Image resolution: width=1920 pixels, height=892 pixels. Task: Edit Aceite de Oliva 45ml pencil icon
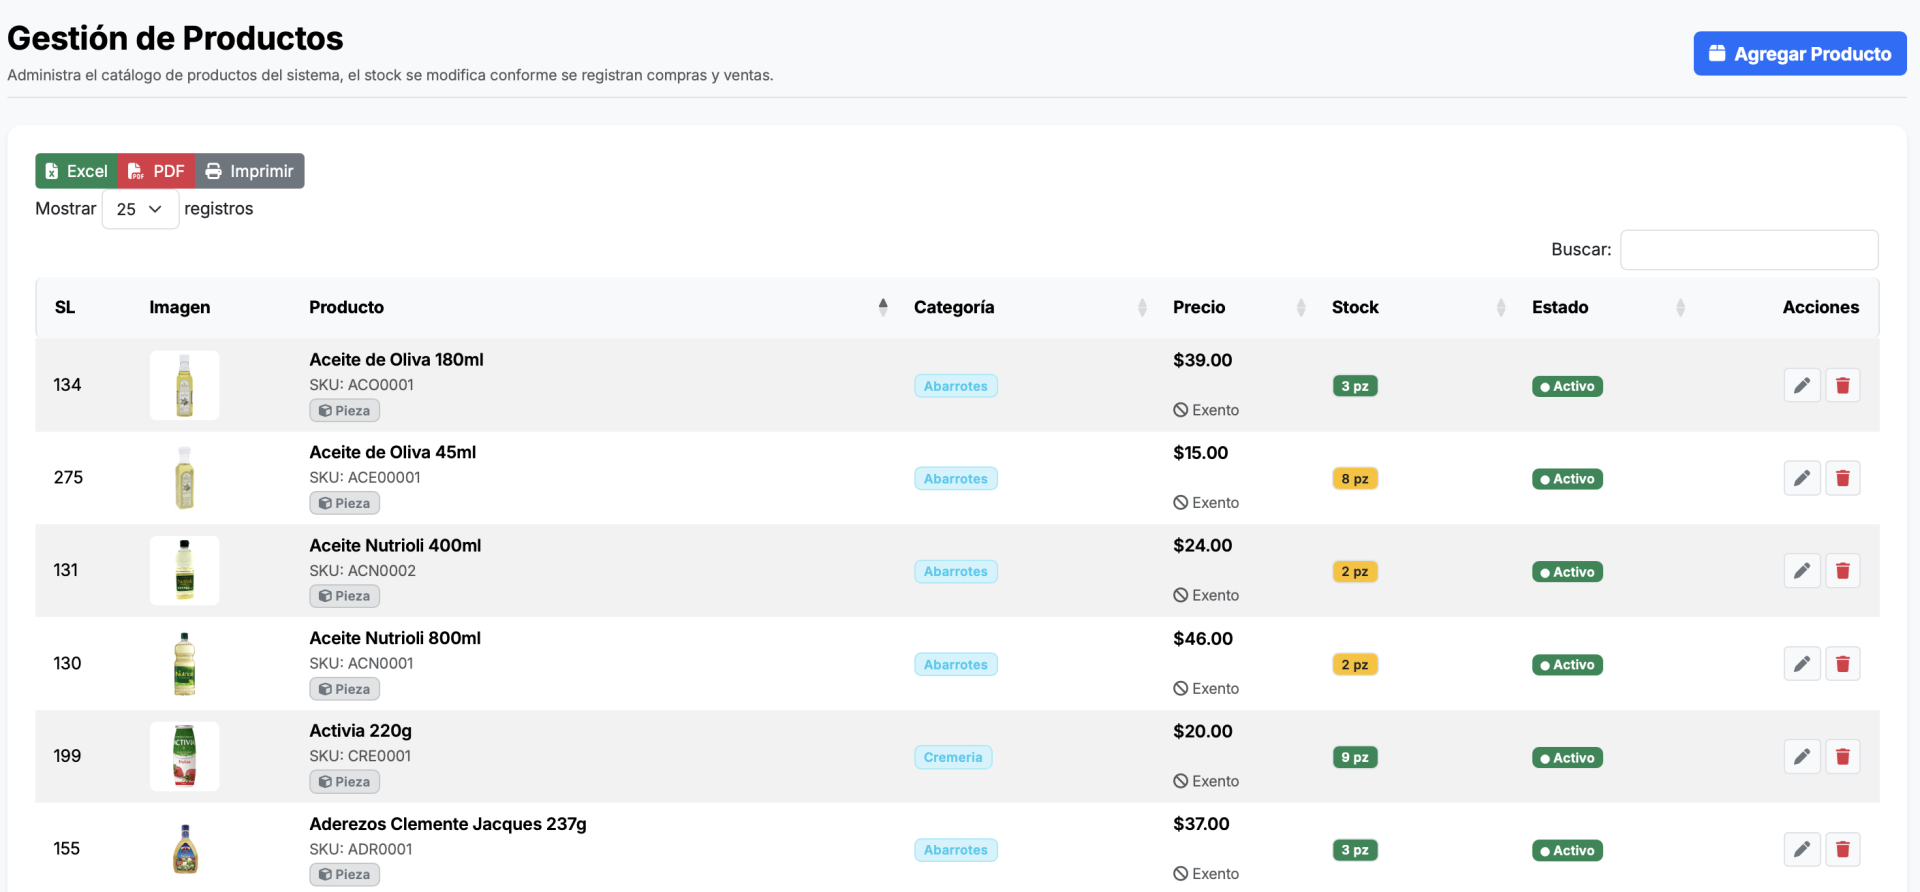click(1801, 479)
